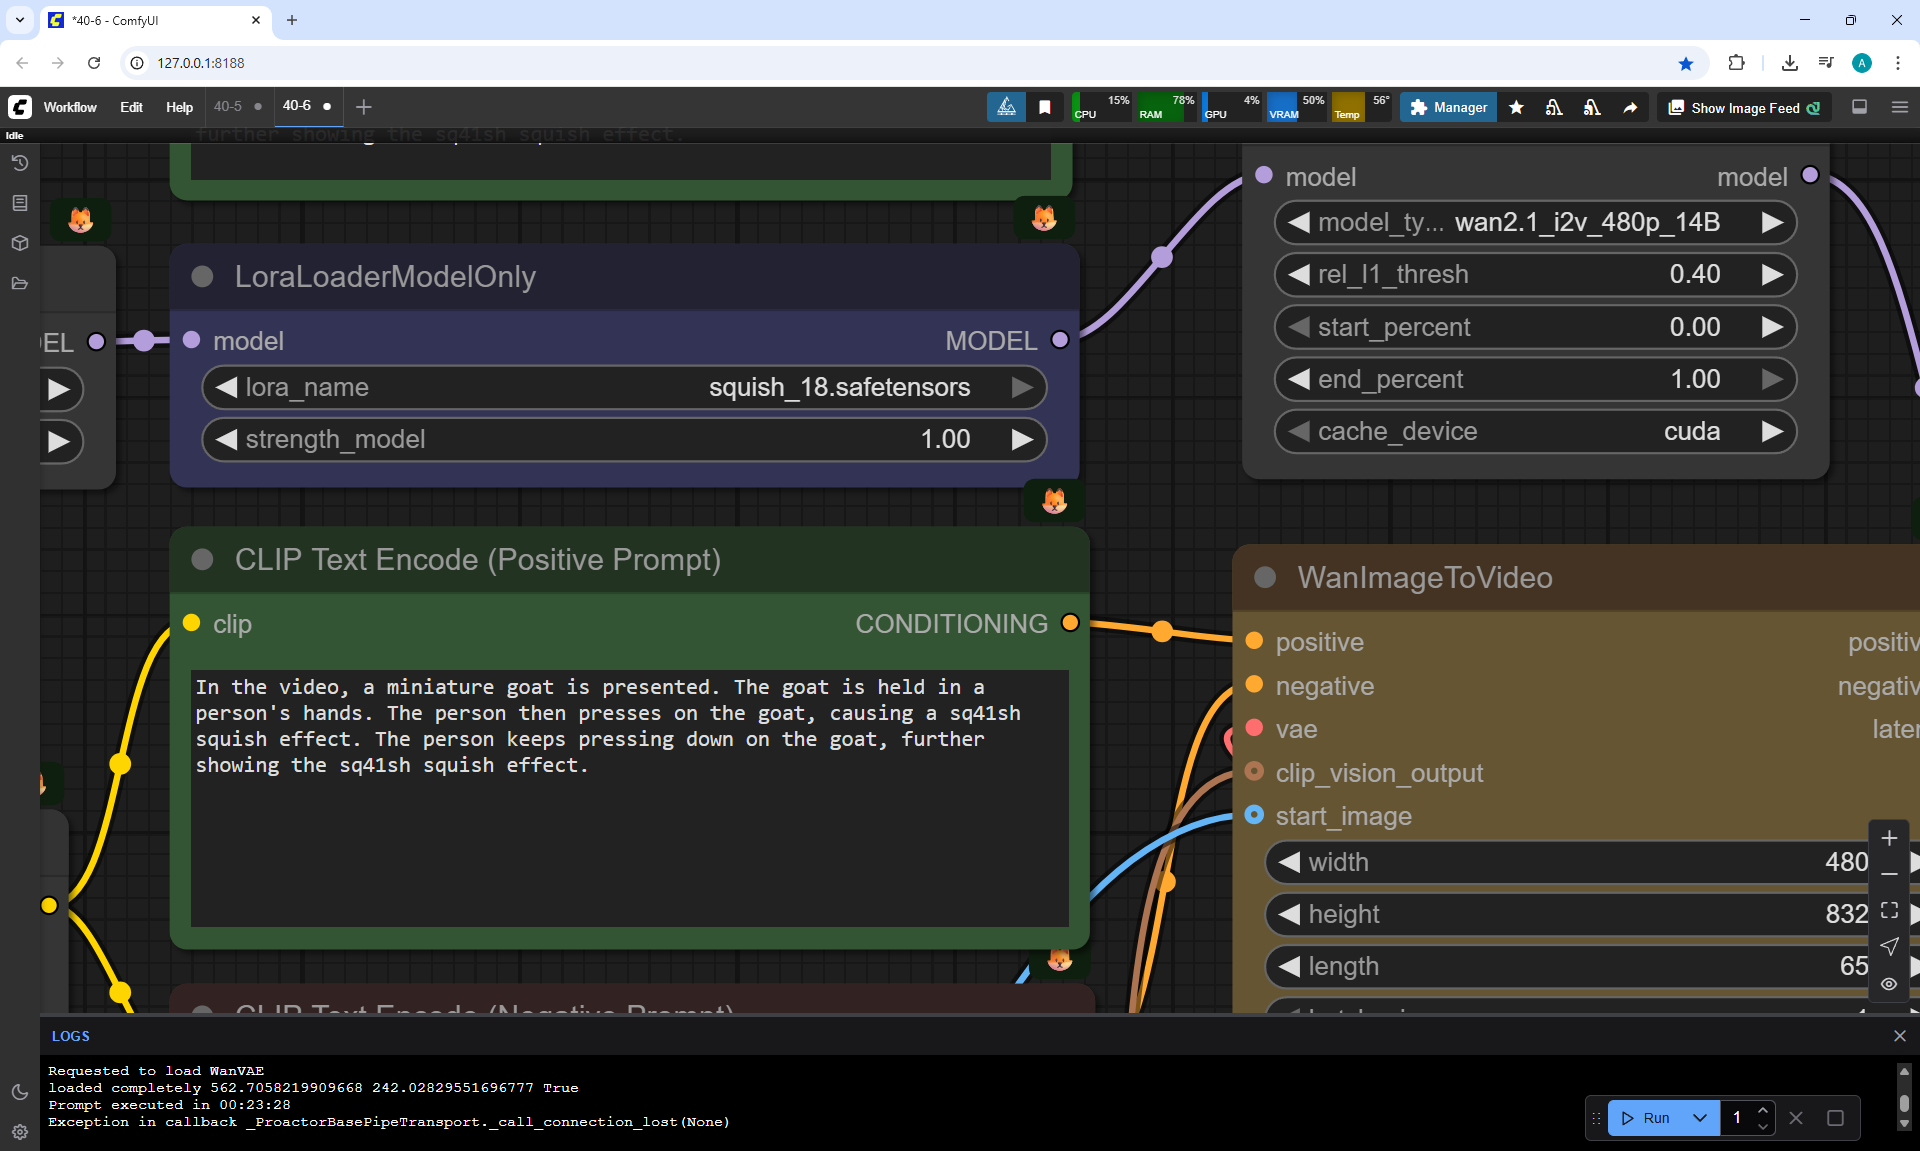
Task: Open the Workflow menu
Action: (x=70, y=107)
